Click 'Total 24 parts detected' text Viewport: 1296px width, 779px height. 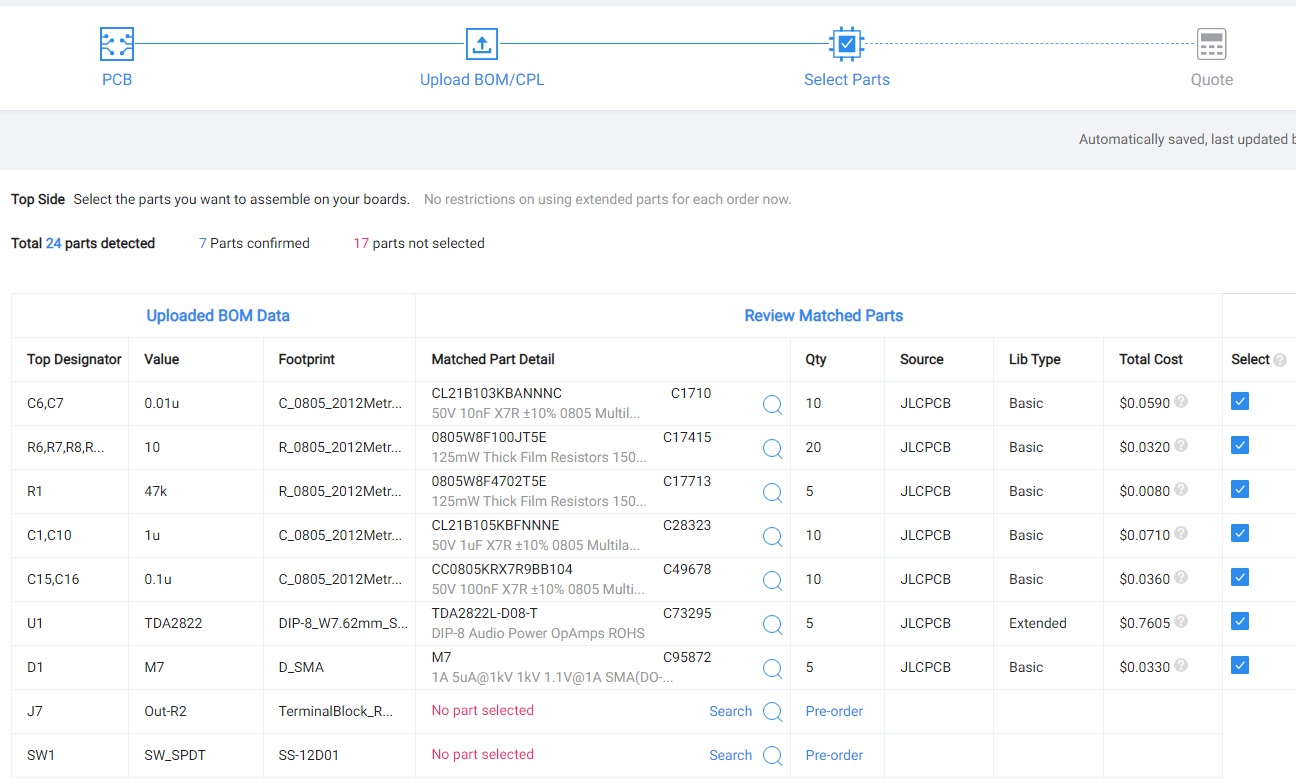83,243
